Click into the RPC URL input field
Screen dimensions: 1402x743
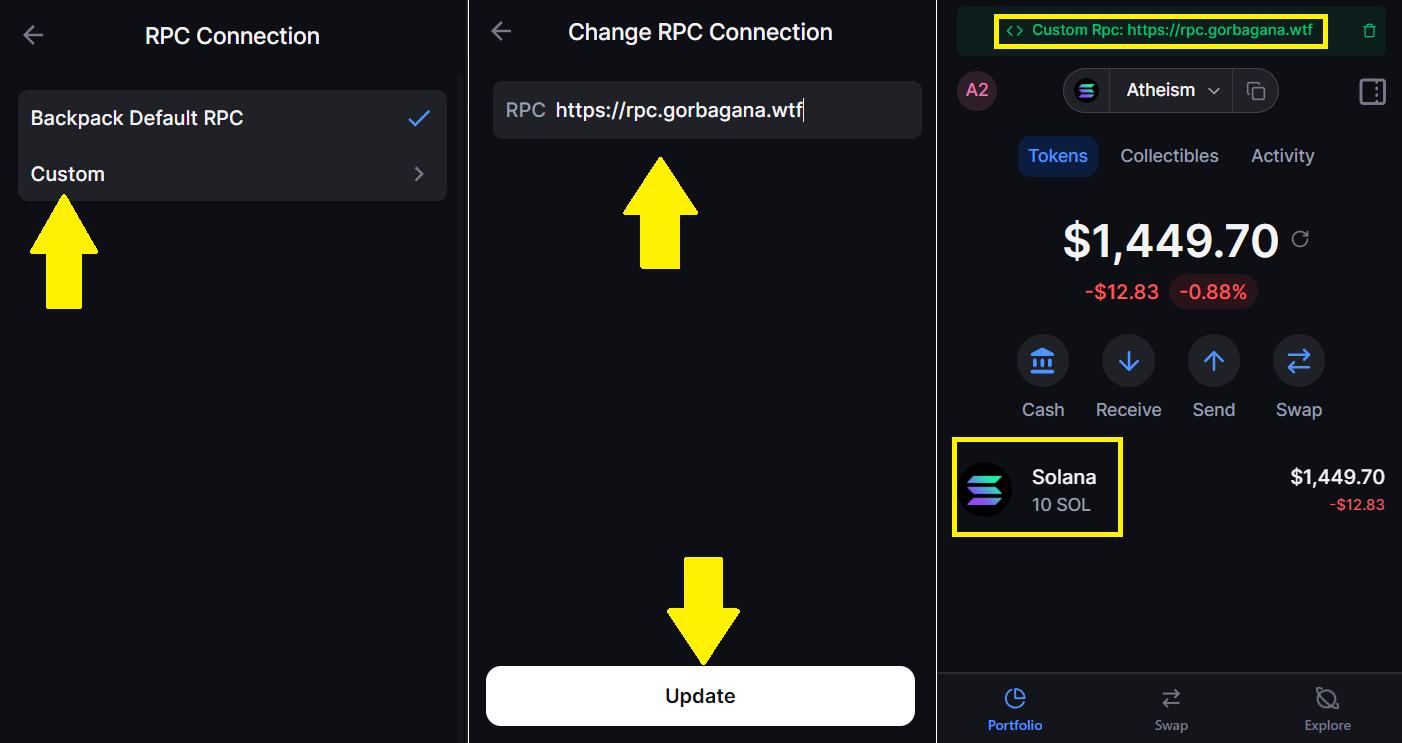pyautogui.click(x=707, y=110)
